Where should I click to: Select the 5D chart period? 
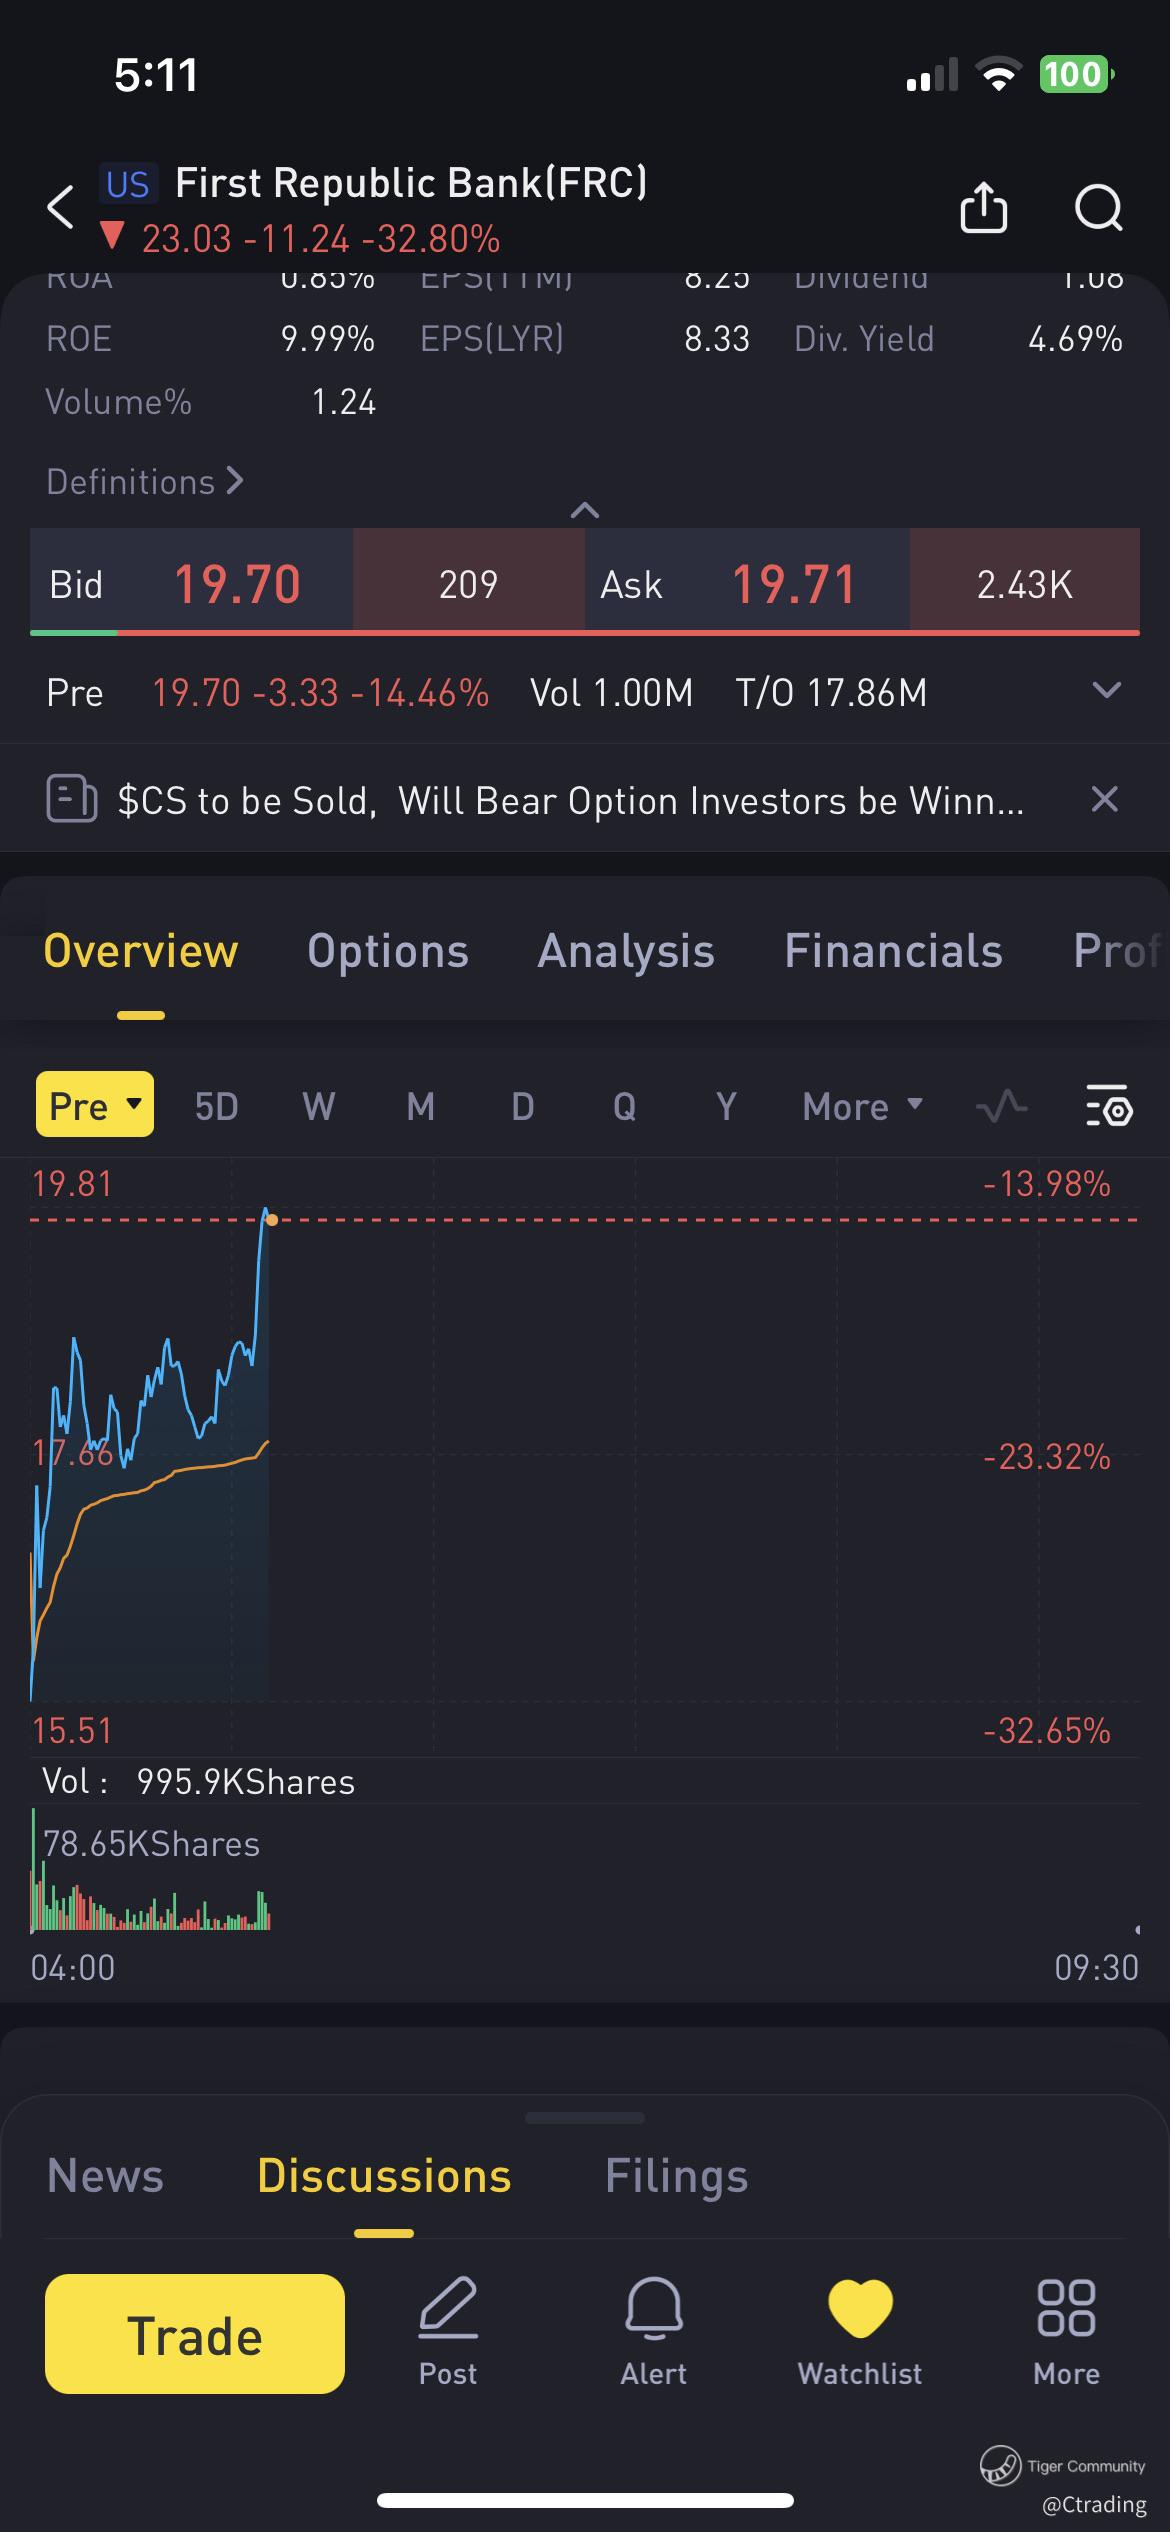coord(216,1106)
